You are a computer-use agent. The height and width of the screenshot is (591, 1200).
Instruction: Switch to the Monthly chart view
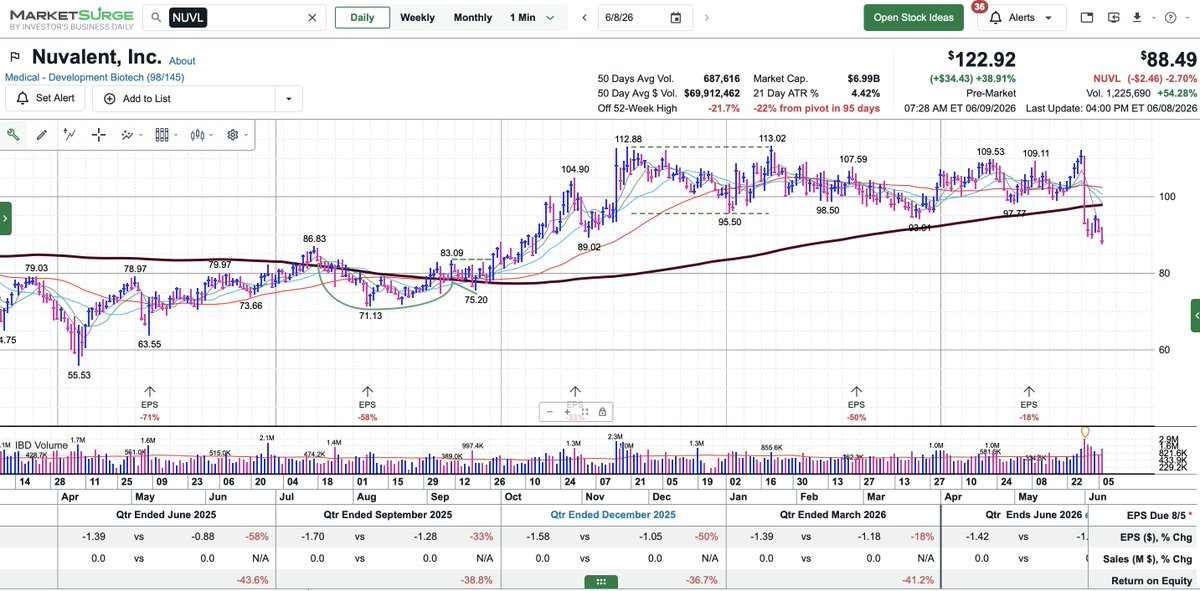coord(473,17)
